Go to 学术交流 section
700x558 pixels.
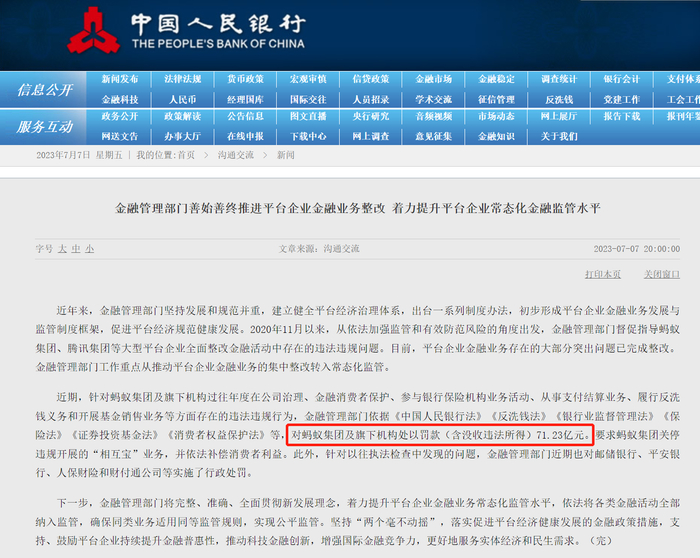[x=433, y=100]
